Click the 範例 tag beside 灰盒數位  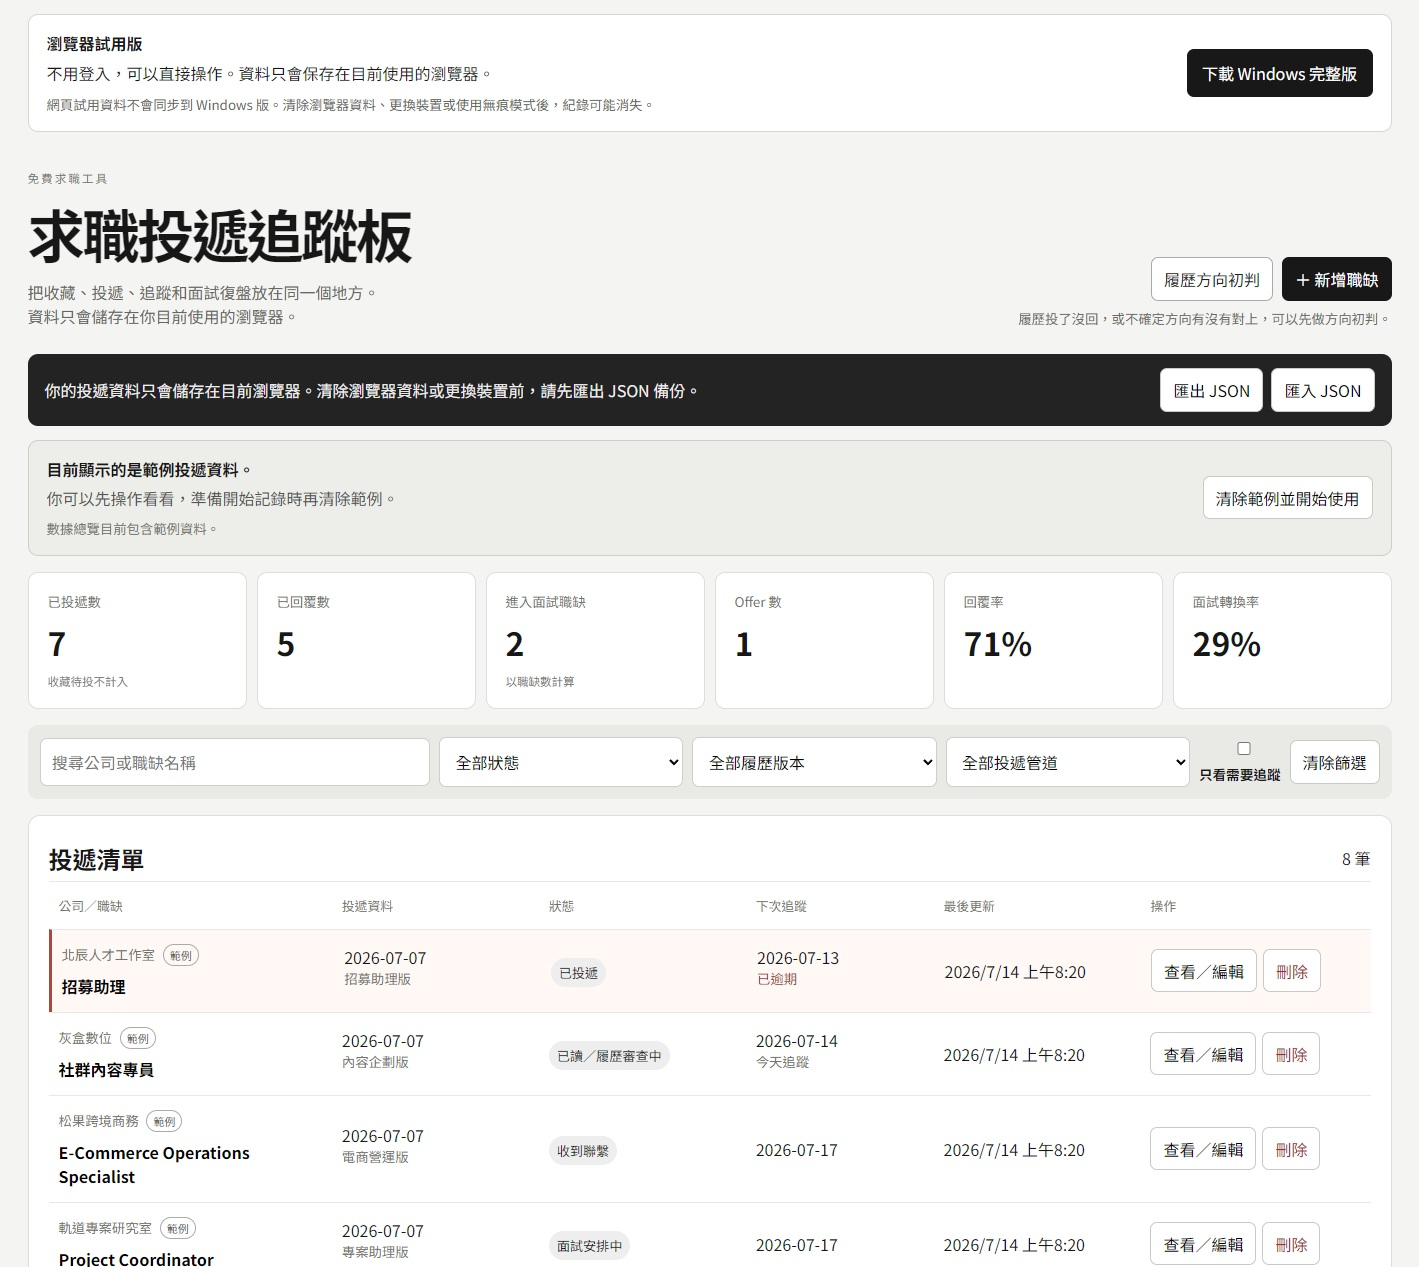point(138,1038)
